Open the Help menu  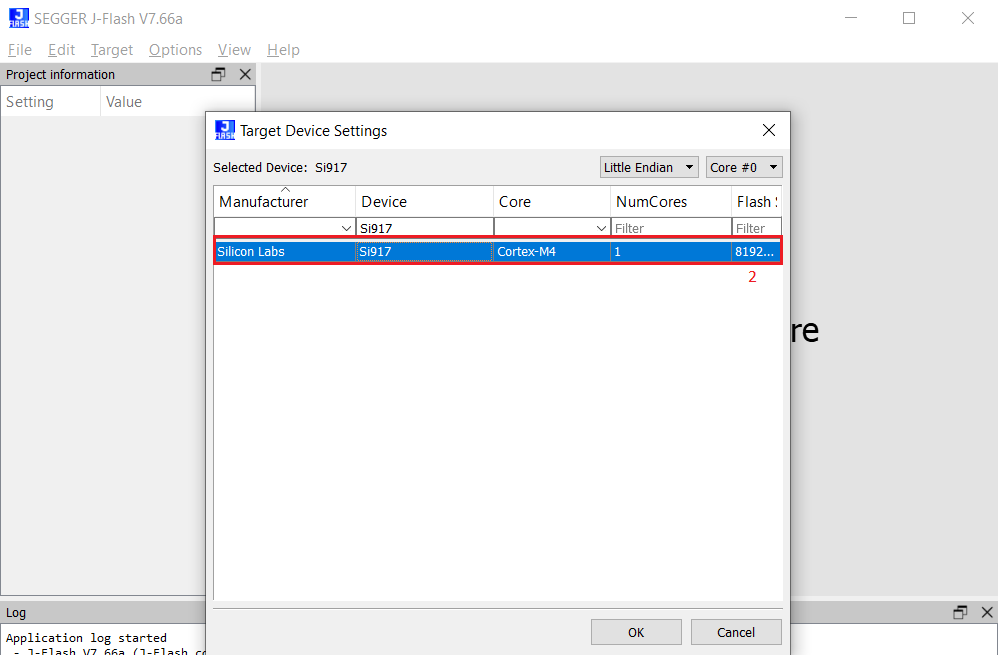283,50
